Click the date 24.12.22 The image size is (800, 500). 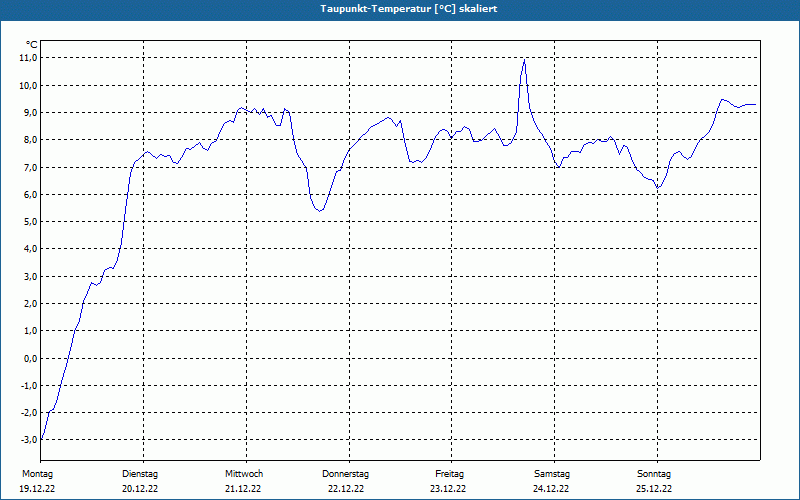pos(551,489)
